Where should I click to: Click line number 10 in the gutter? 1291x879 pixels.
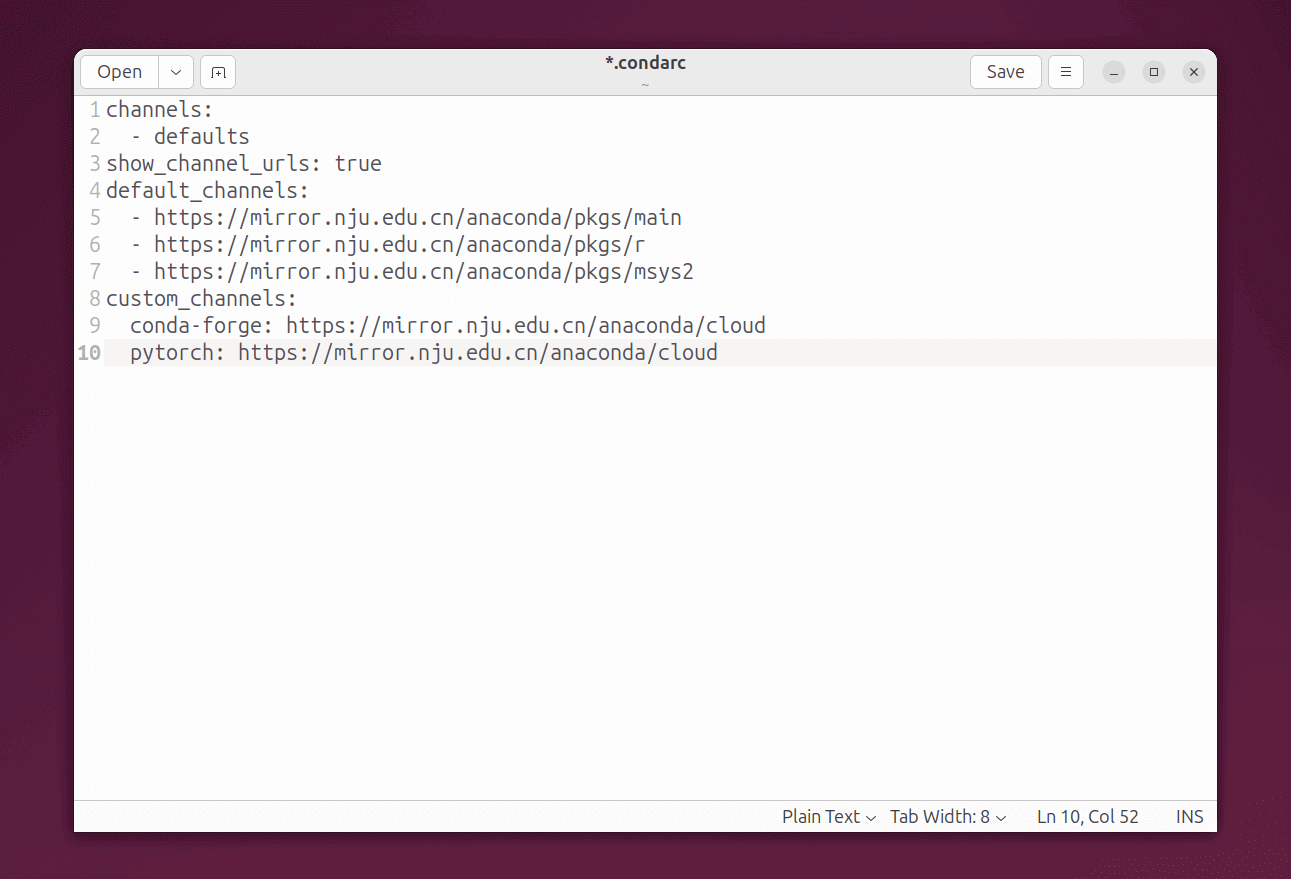[x=89, y=353]
